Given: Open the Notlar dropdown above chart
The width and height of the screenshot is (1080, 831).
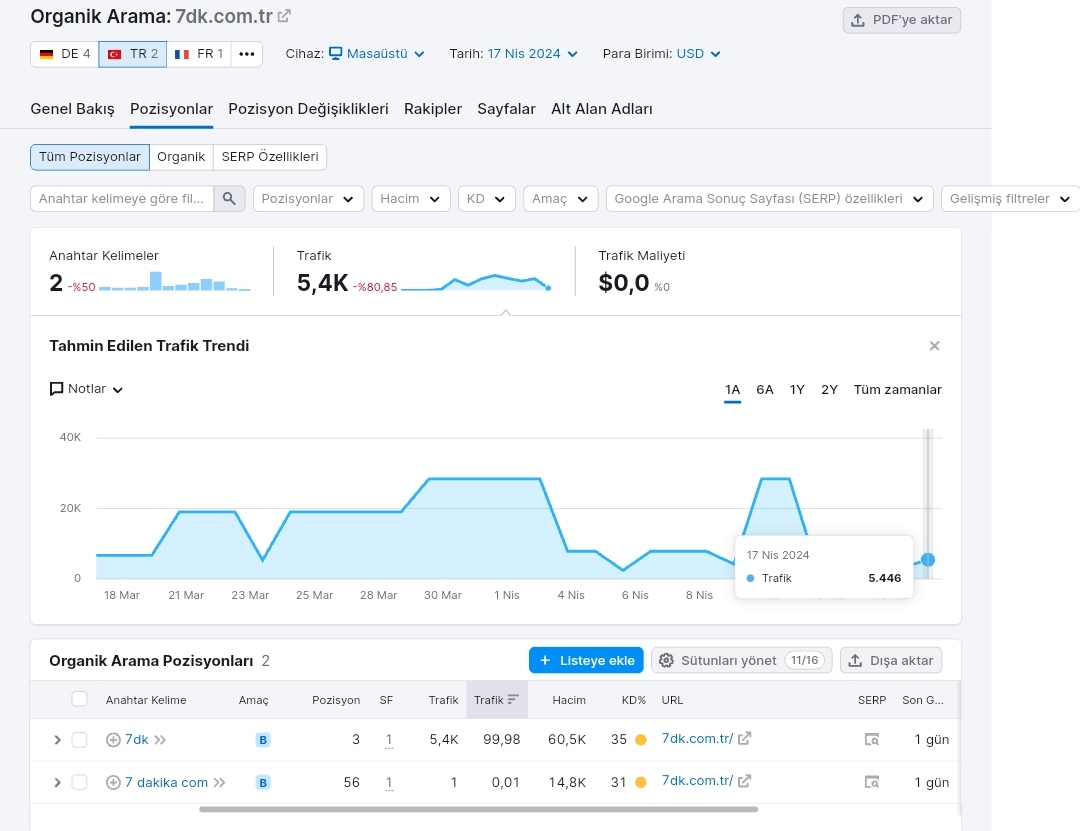Looking at the screenshot, I should [x=86, y=389].
